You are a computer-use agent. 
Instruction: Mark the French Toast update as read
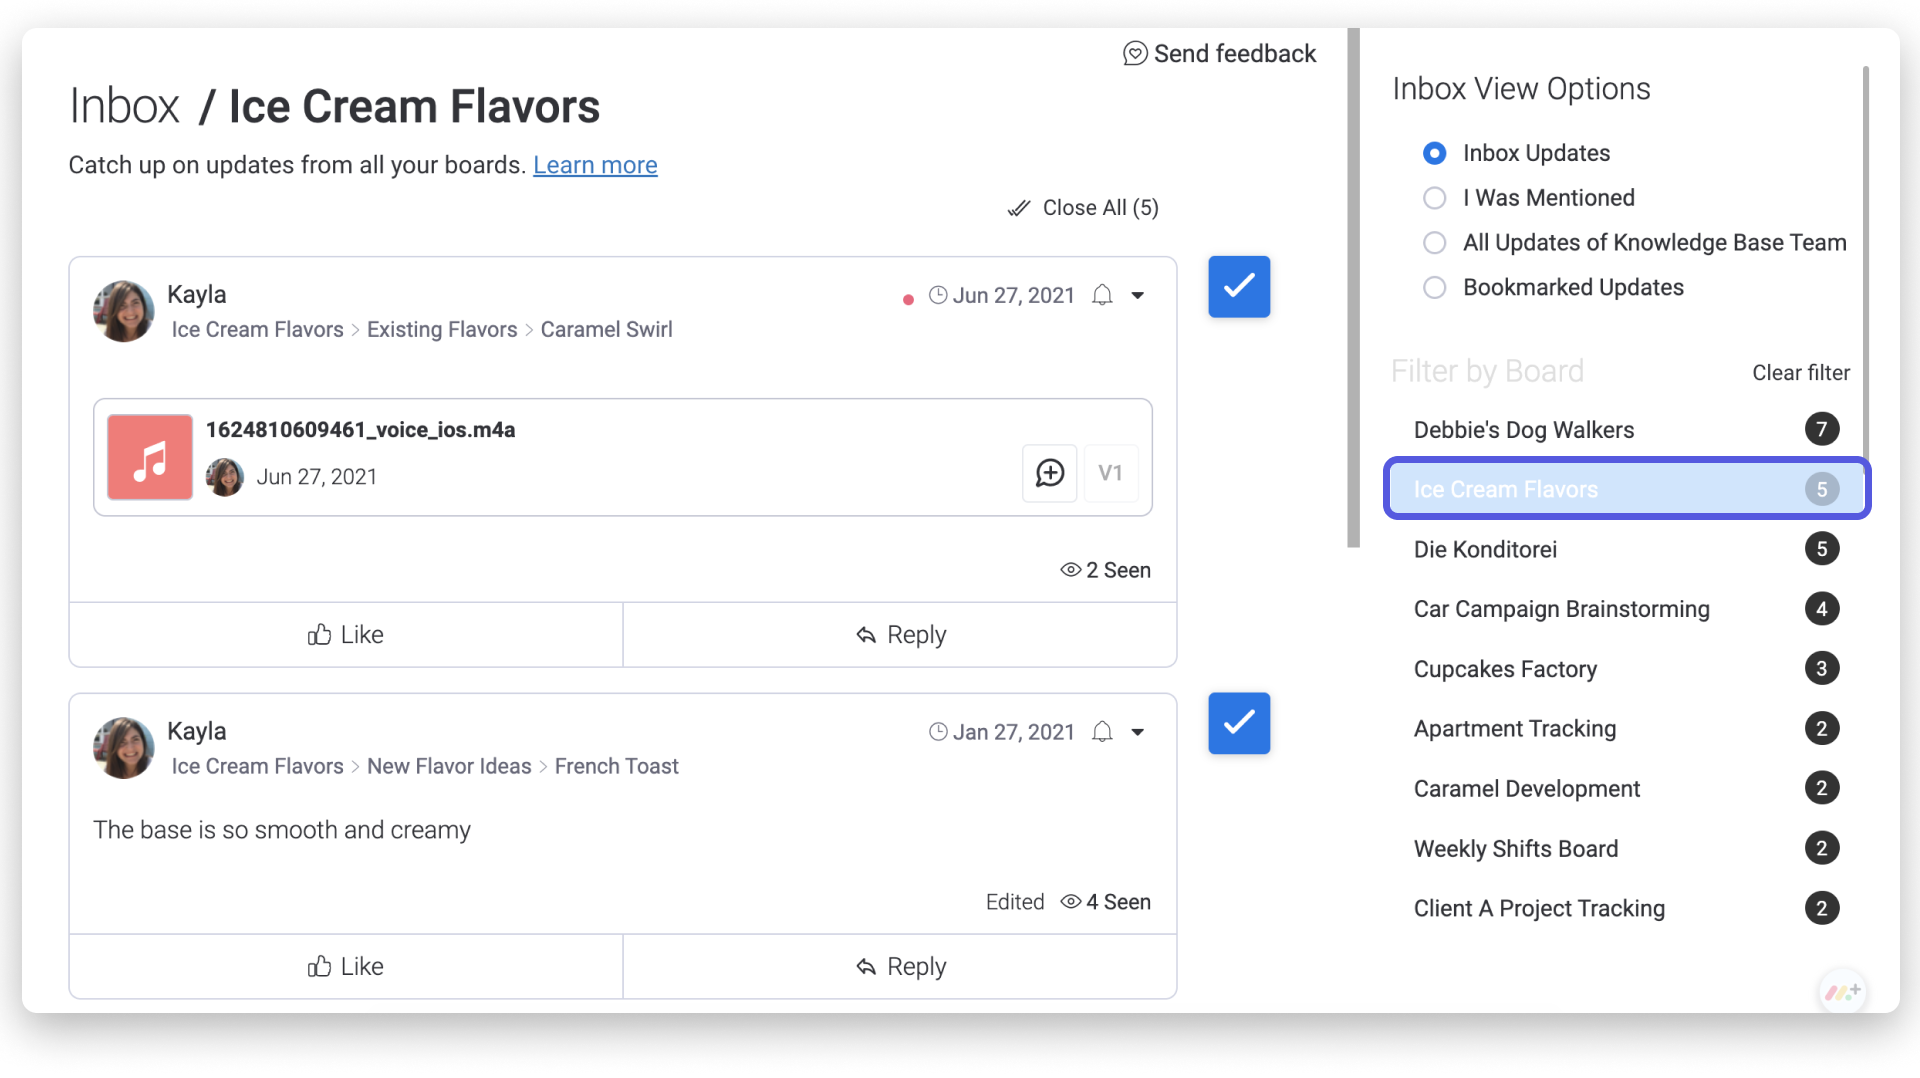click(x=1239, y=723)
